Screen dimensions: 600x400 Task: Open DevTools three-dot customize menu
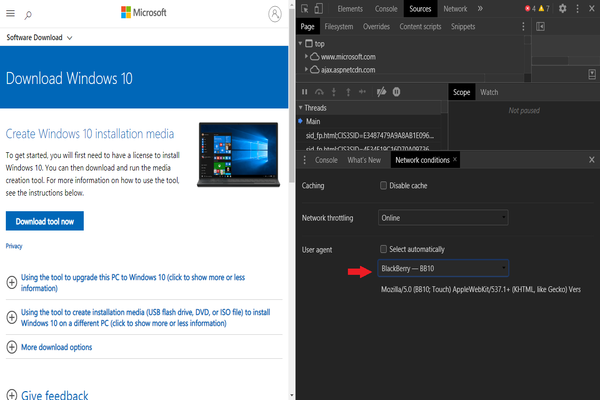coord(577,8)
